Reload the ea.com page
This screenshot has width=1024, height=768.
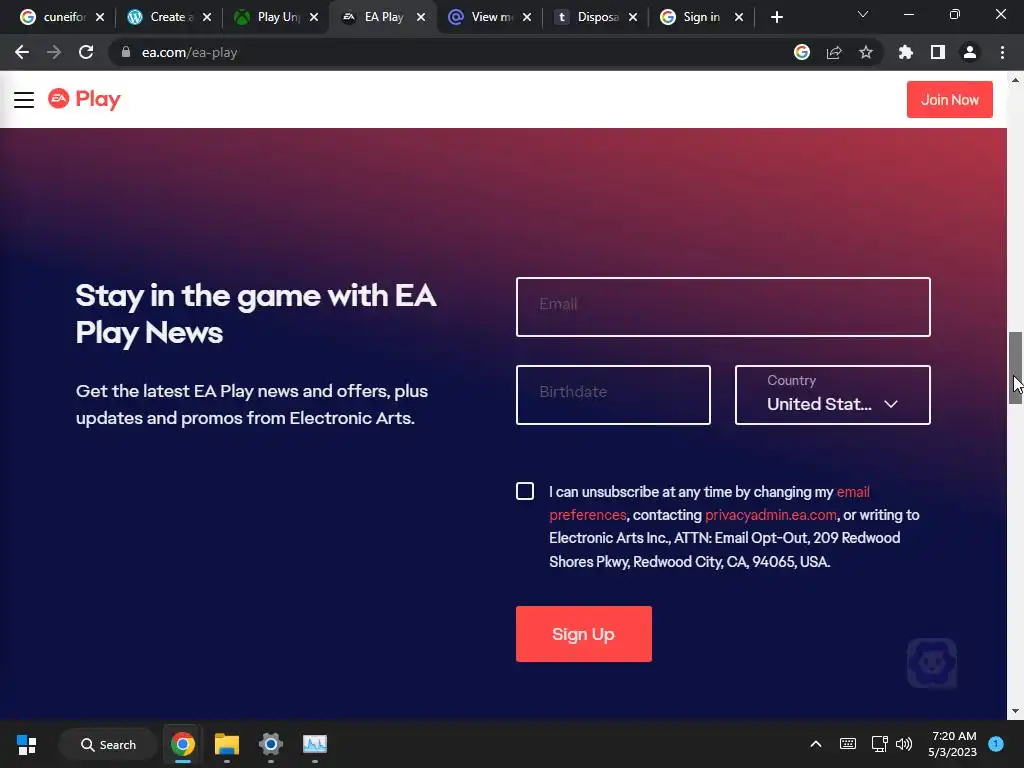(86, 52)
